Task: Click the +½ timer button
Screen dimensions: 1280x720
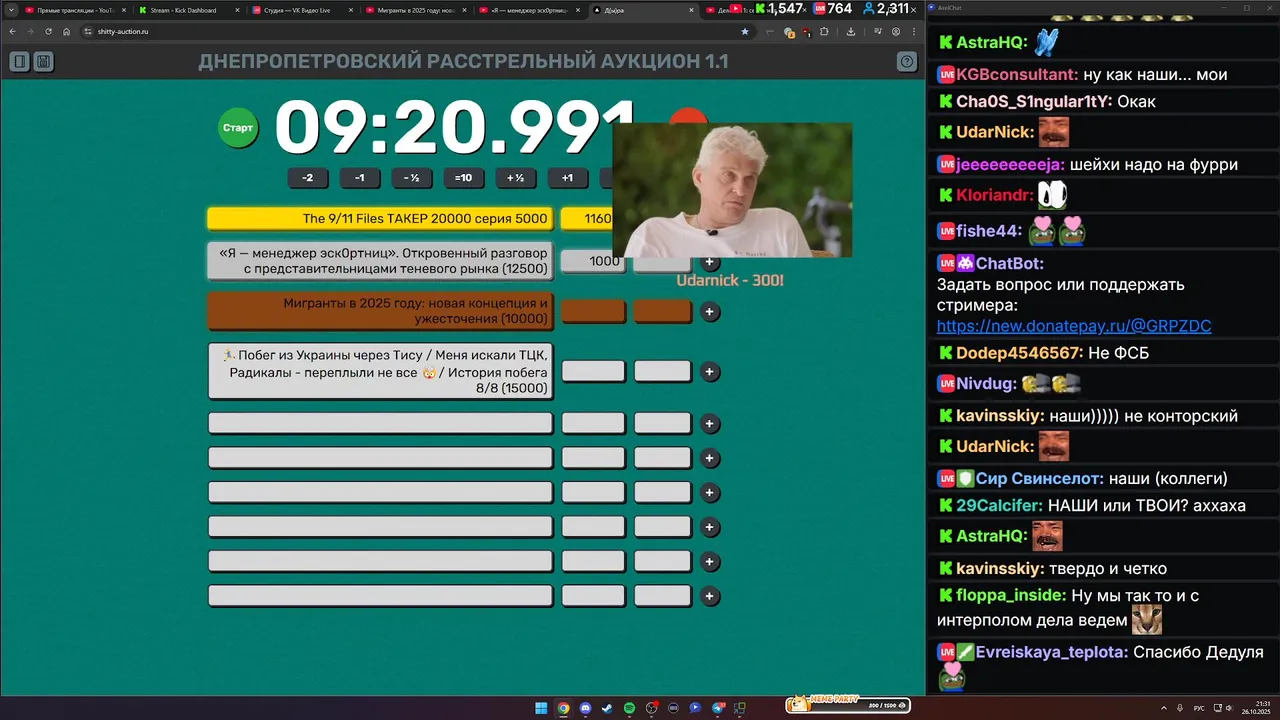Action: click(515, 178)
